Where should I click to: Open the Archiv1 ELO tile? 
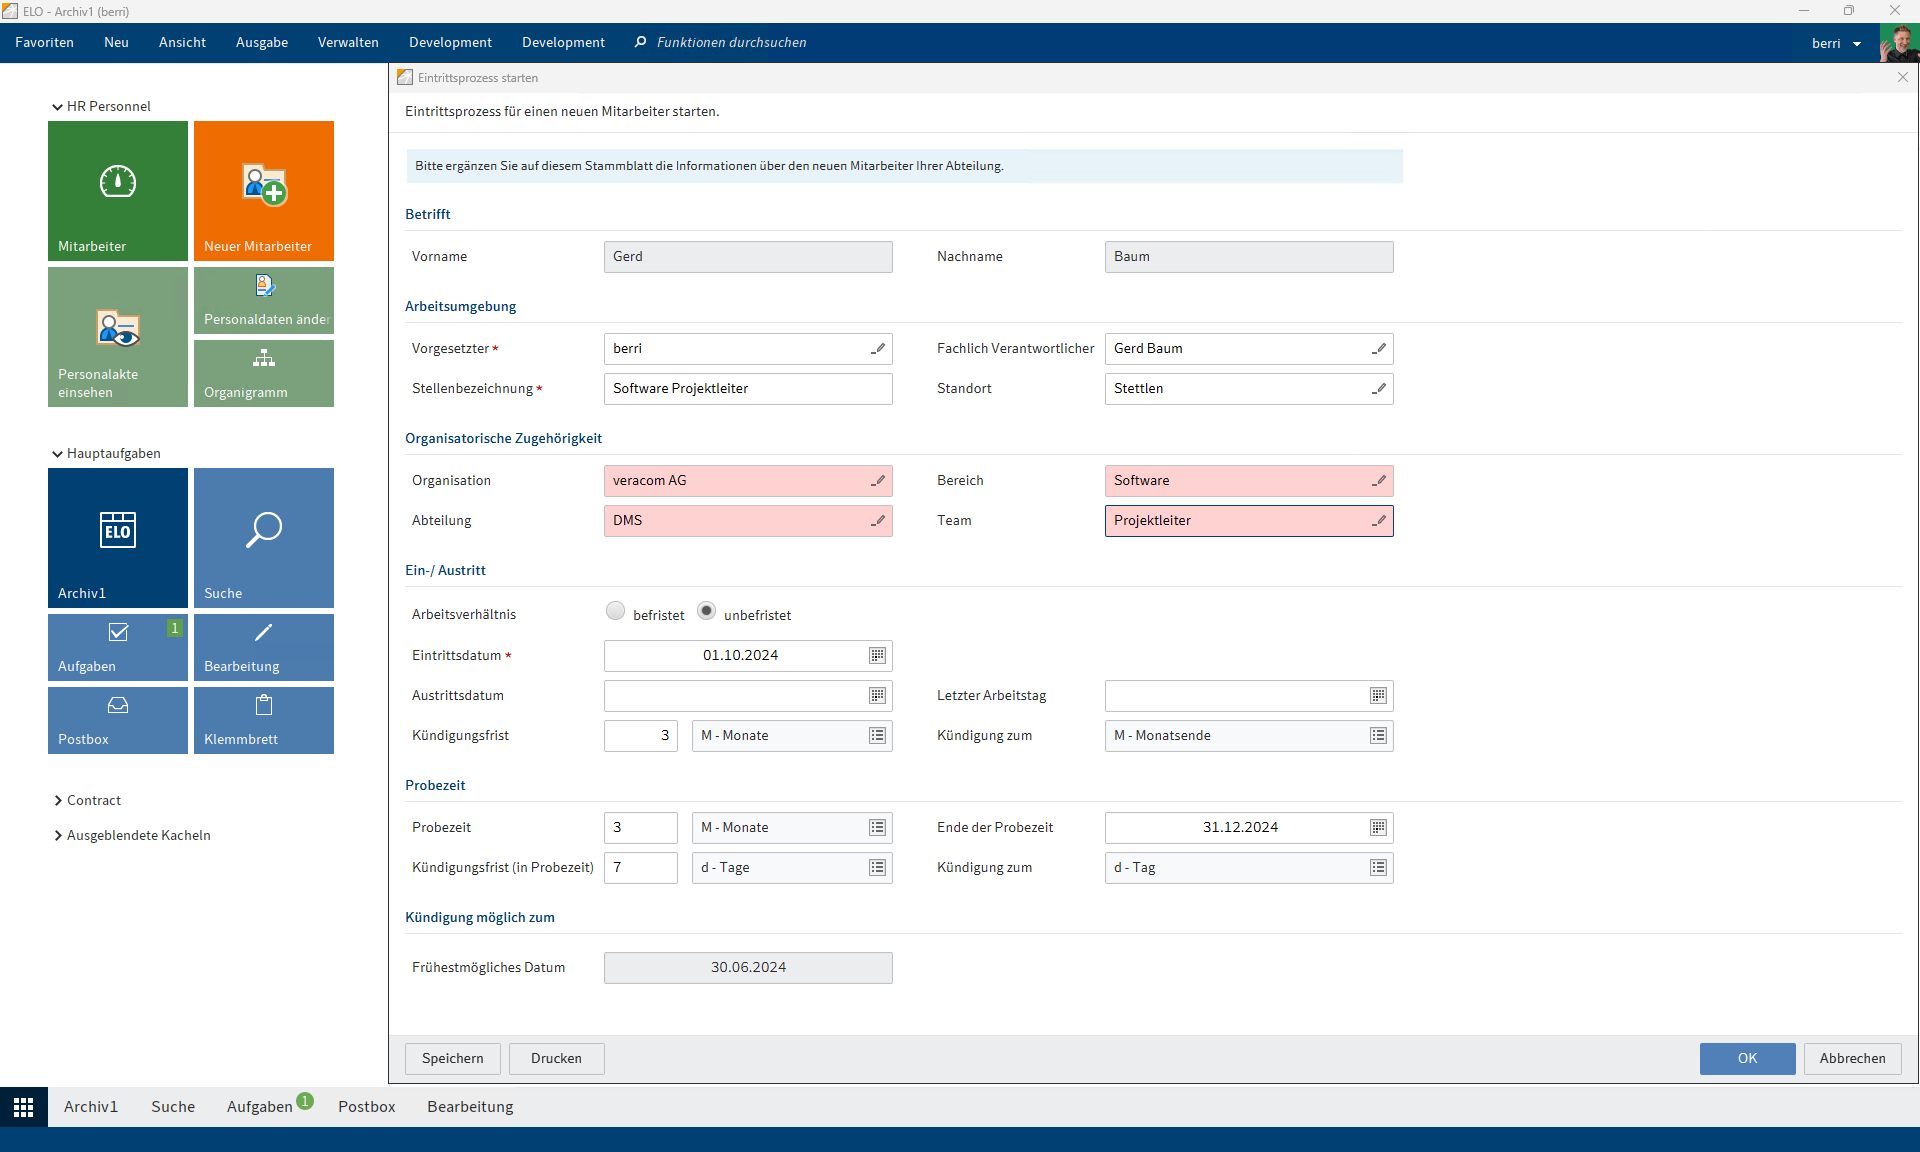[x=118, y=538]
